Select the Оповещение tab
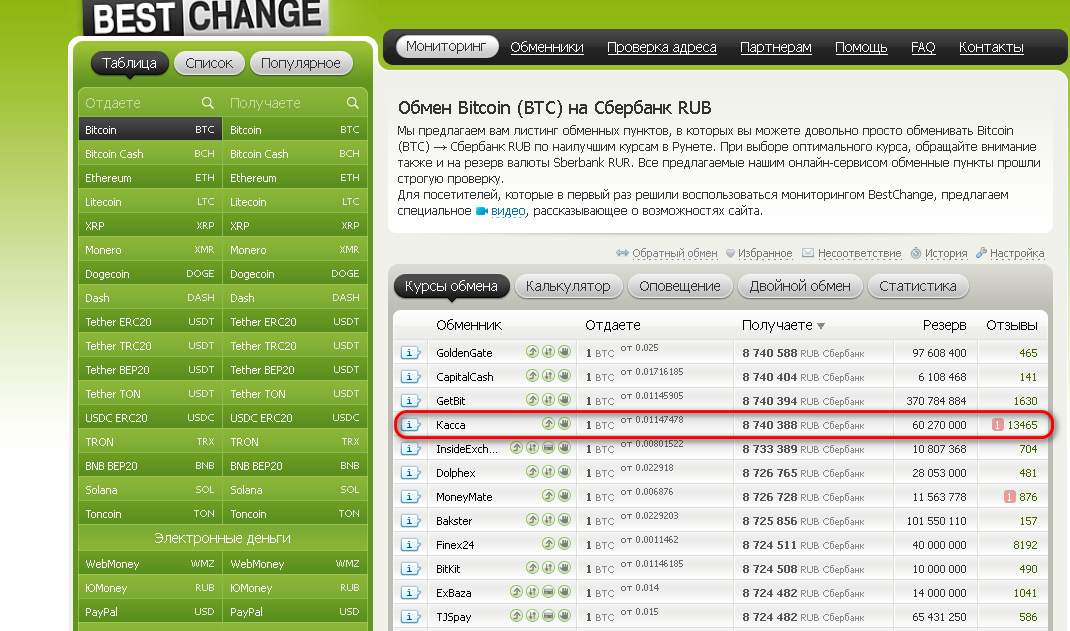This screenshot has height=631, width=1070. [x=680, y=287]
